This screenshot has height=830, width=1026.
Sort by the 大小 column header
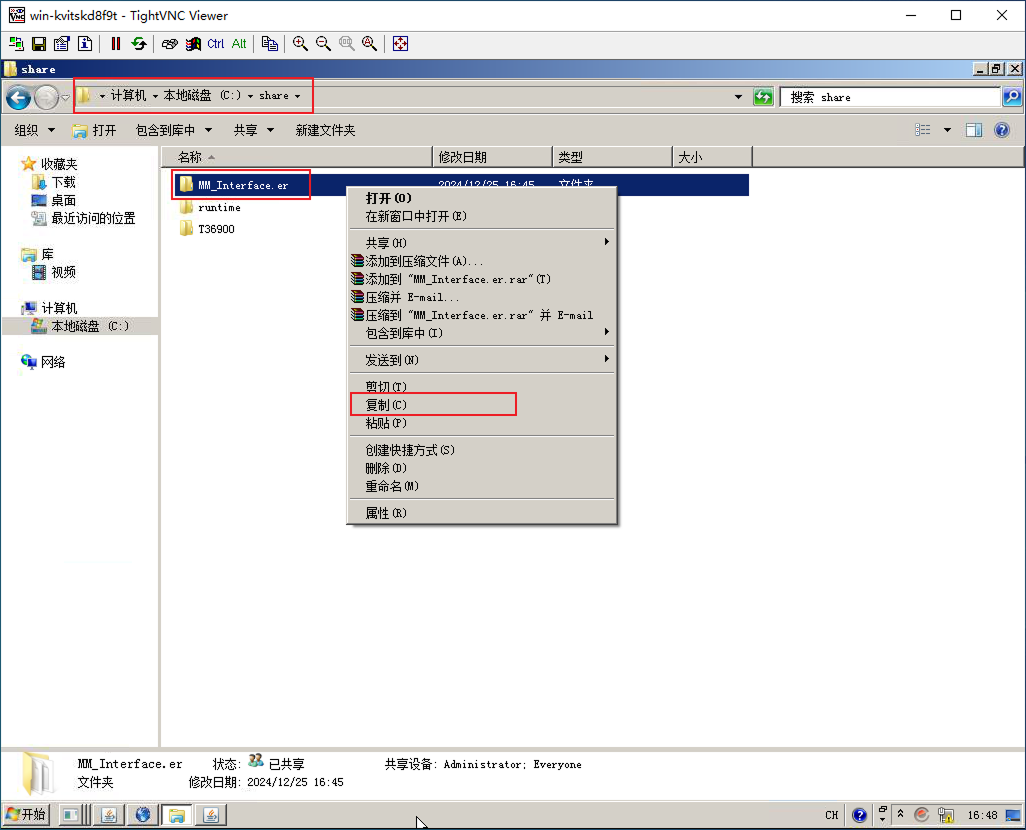tap(712, 157)
